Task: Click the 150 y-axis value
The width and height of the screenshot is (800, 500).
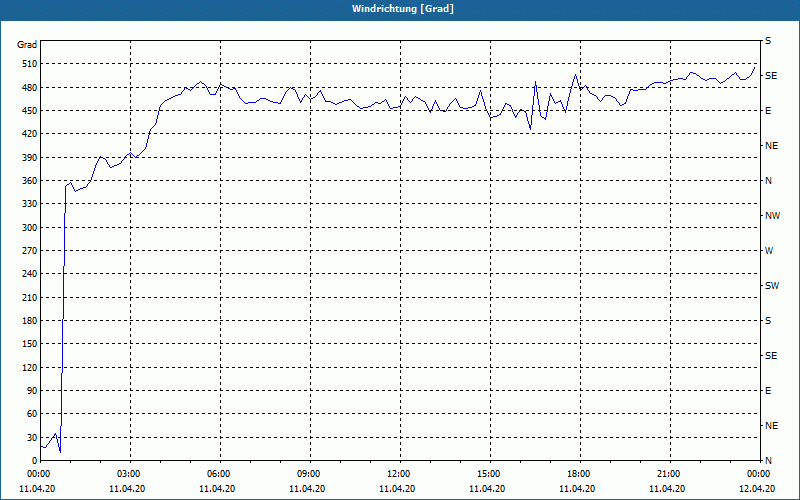Action: click(30, 344)
